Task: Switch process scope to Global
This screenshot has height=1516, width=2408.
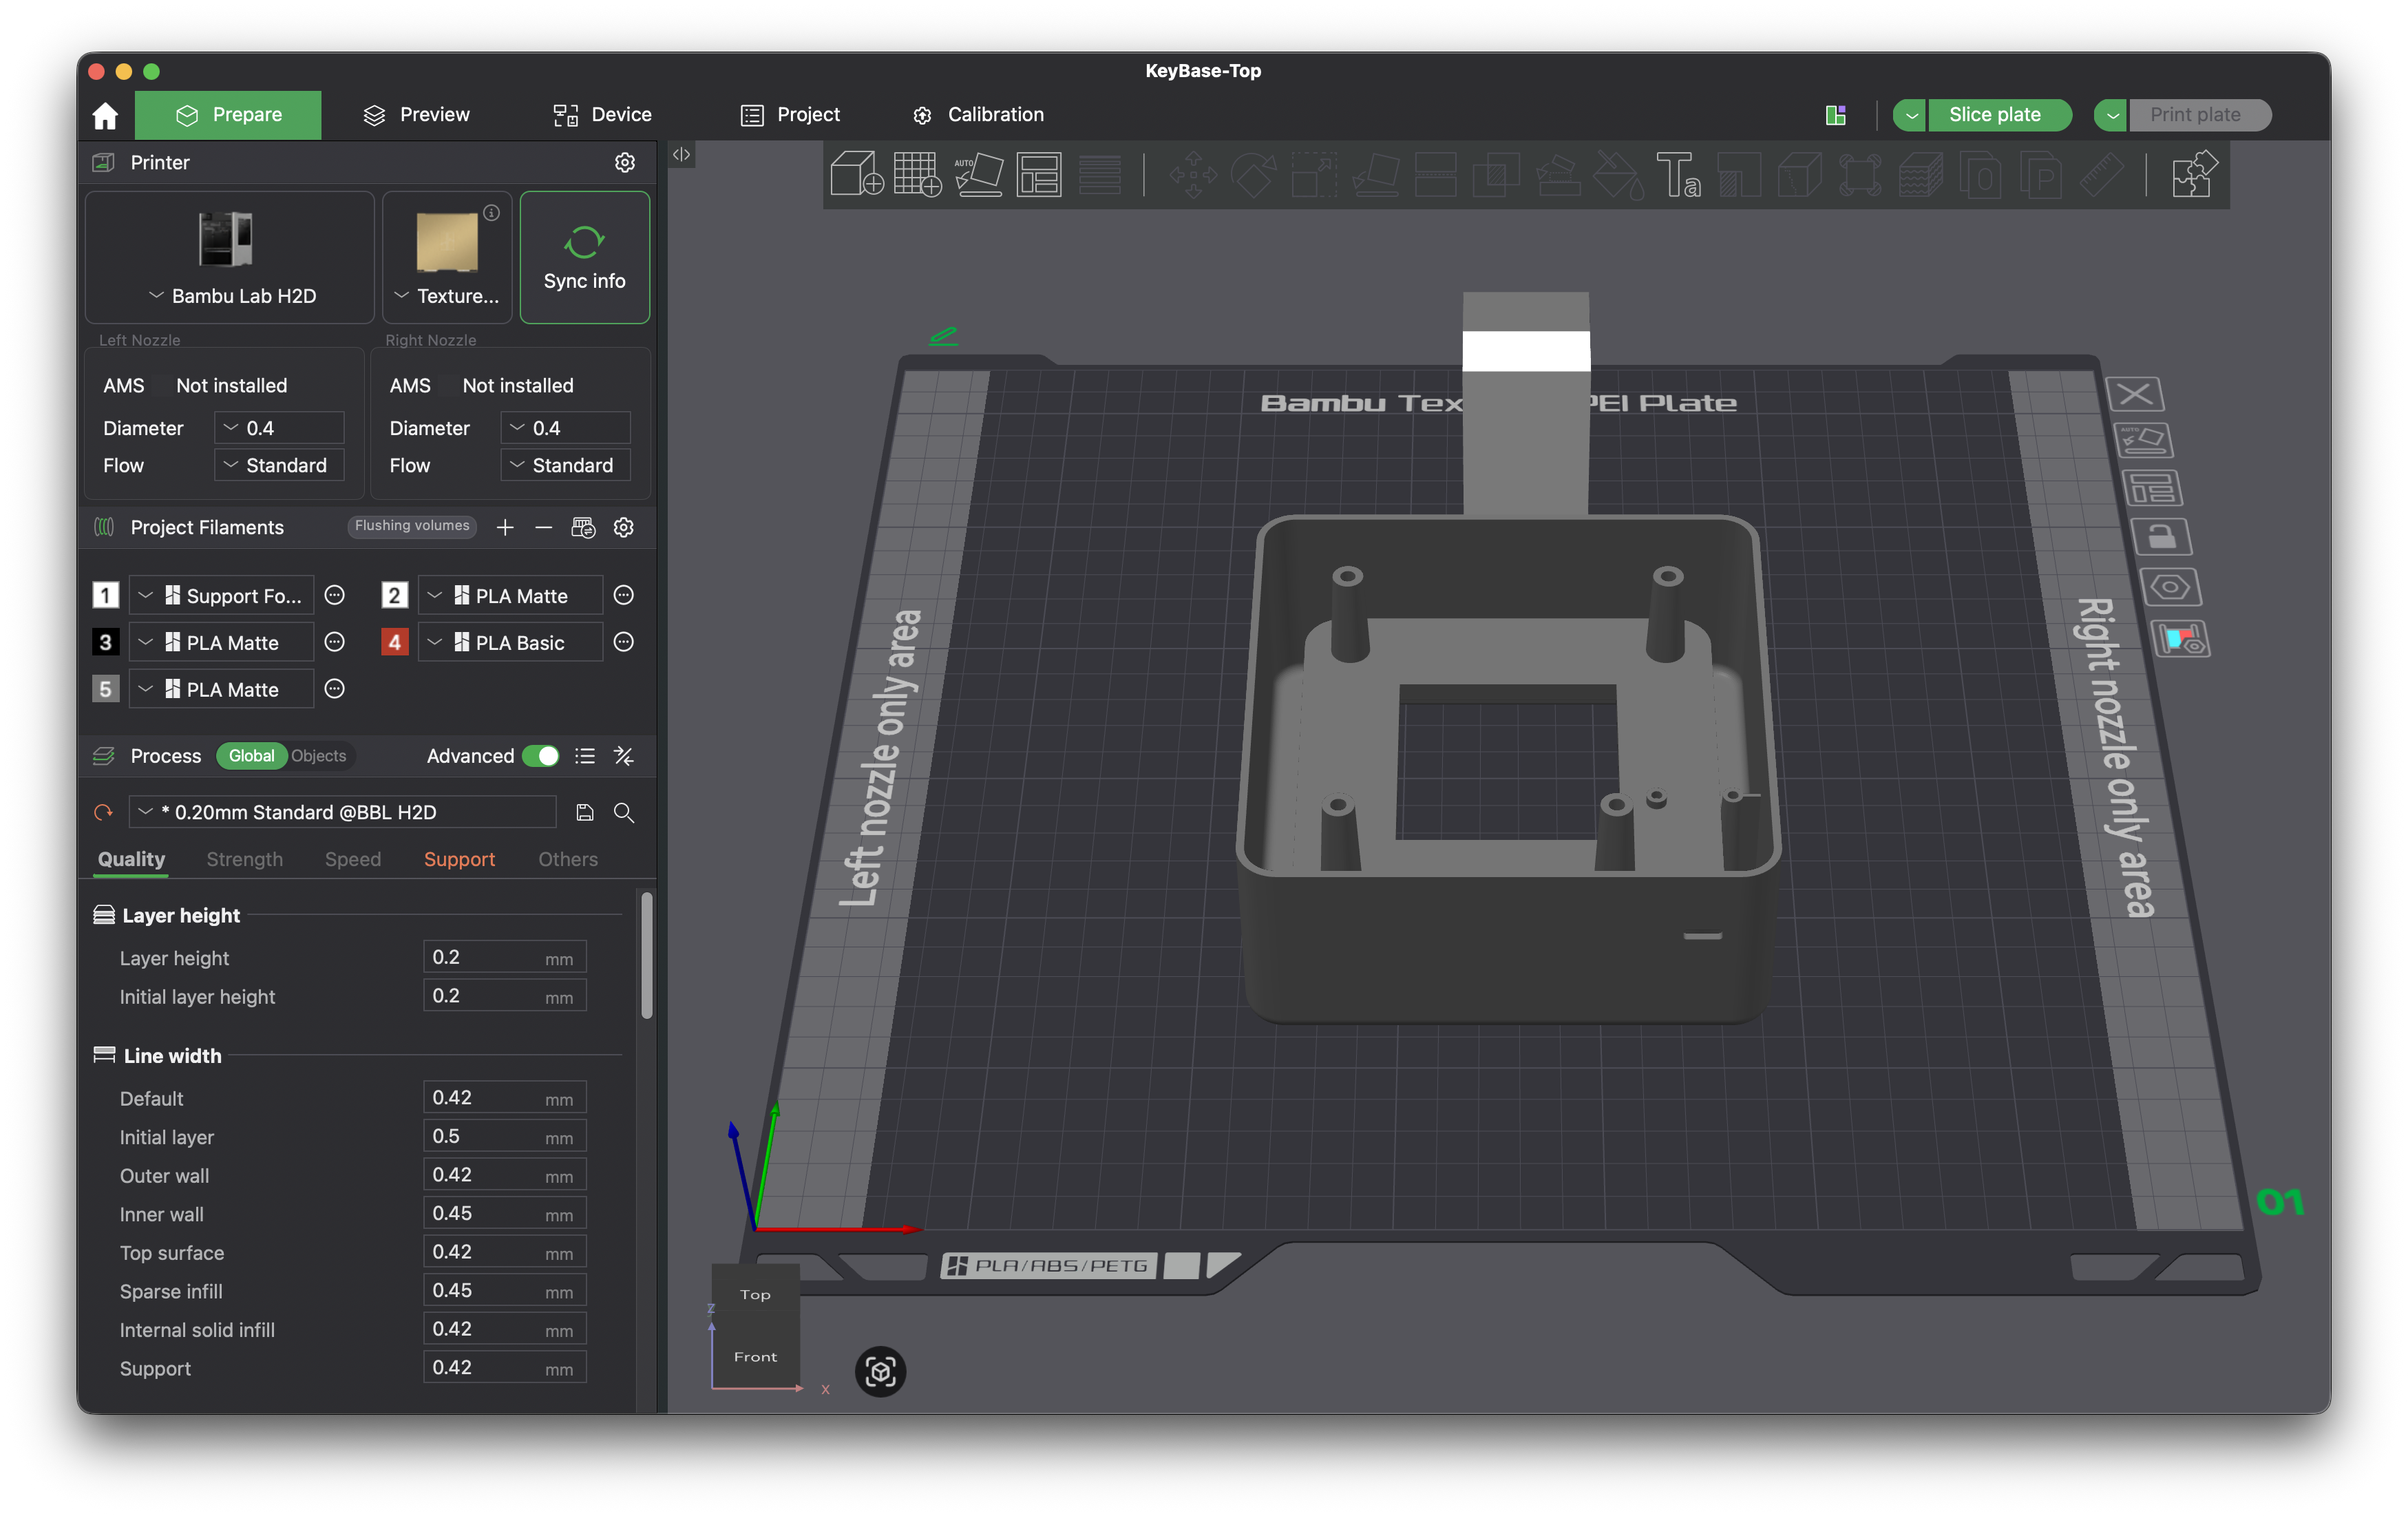Action: coord(251,756)
